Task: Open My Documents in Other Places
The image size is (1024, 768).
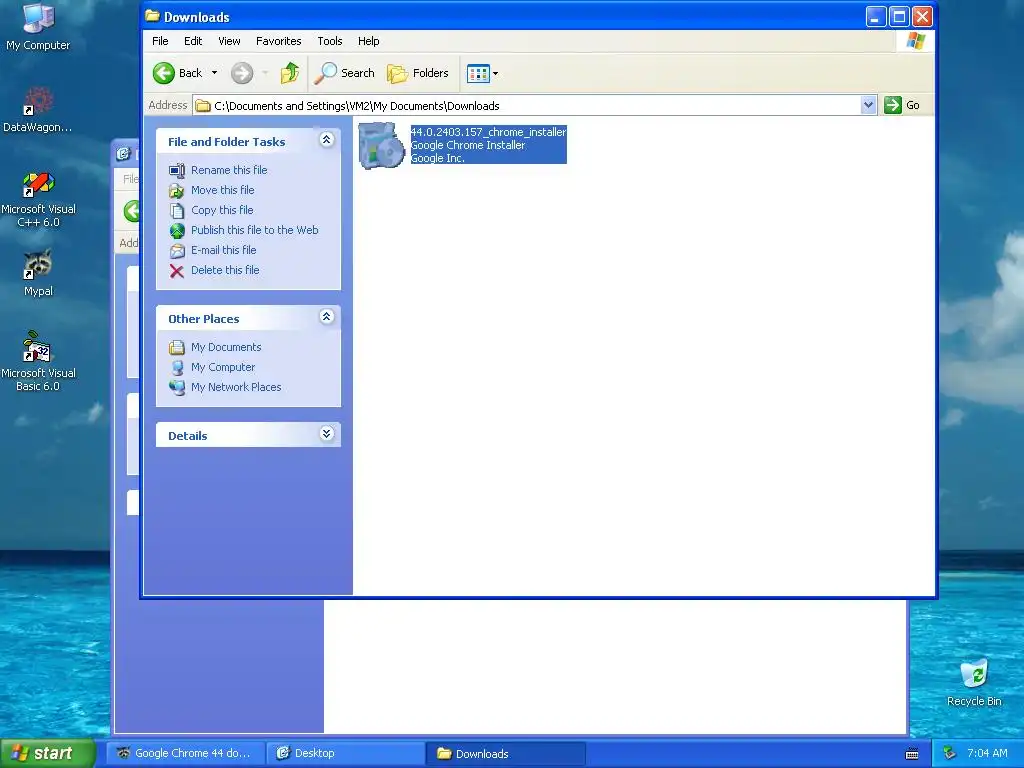Action: [226, 347]
